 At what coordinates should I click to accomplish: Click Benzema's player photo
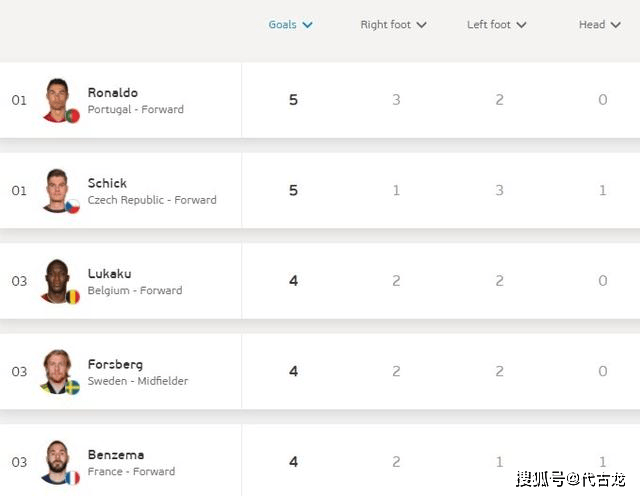point(58,462)
